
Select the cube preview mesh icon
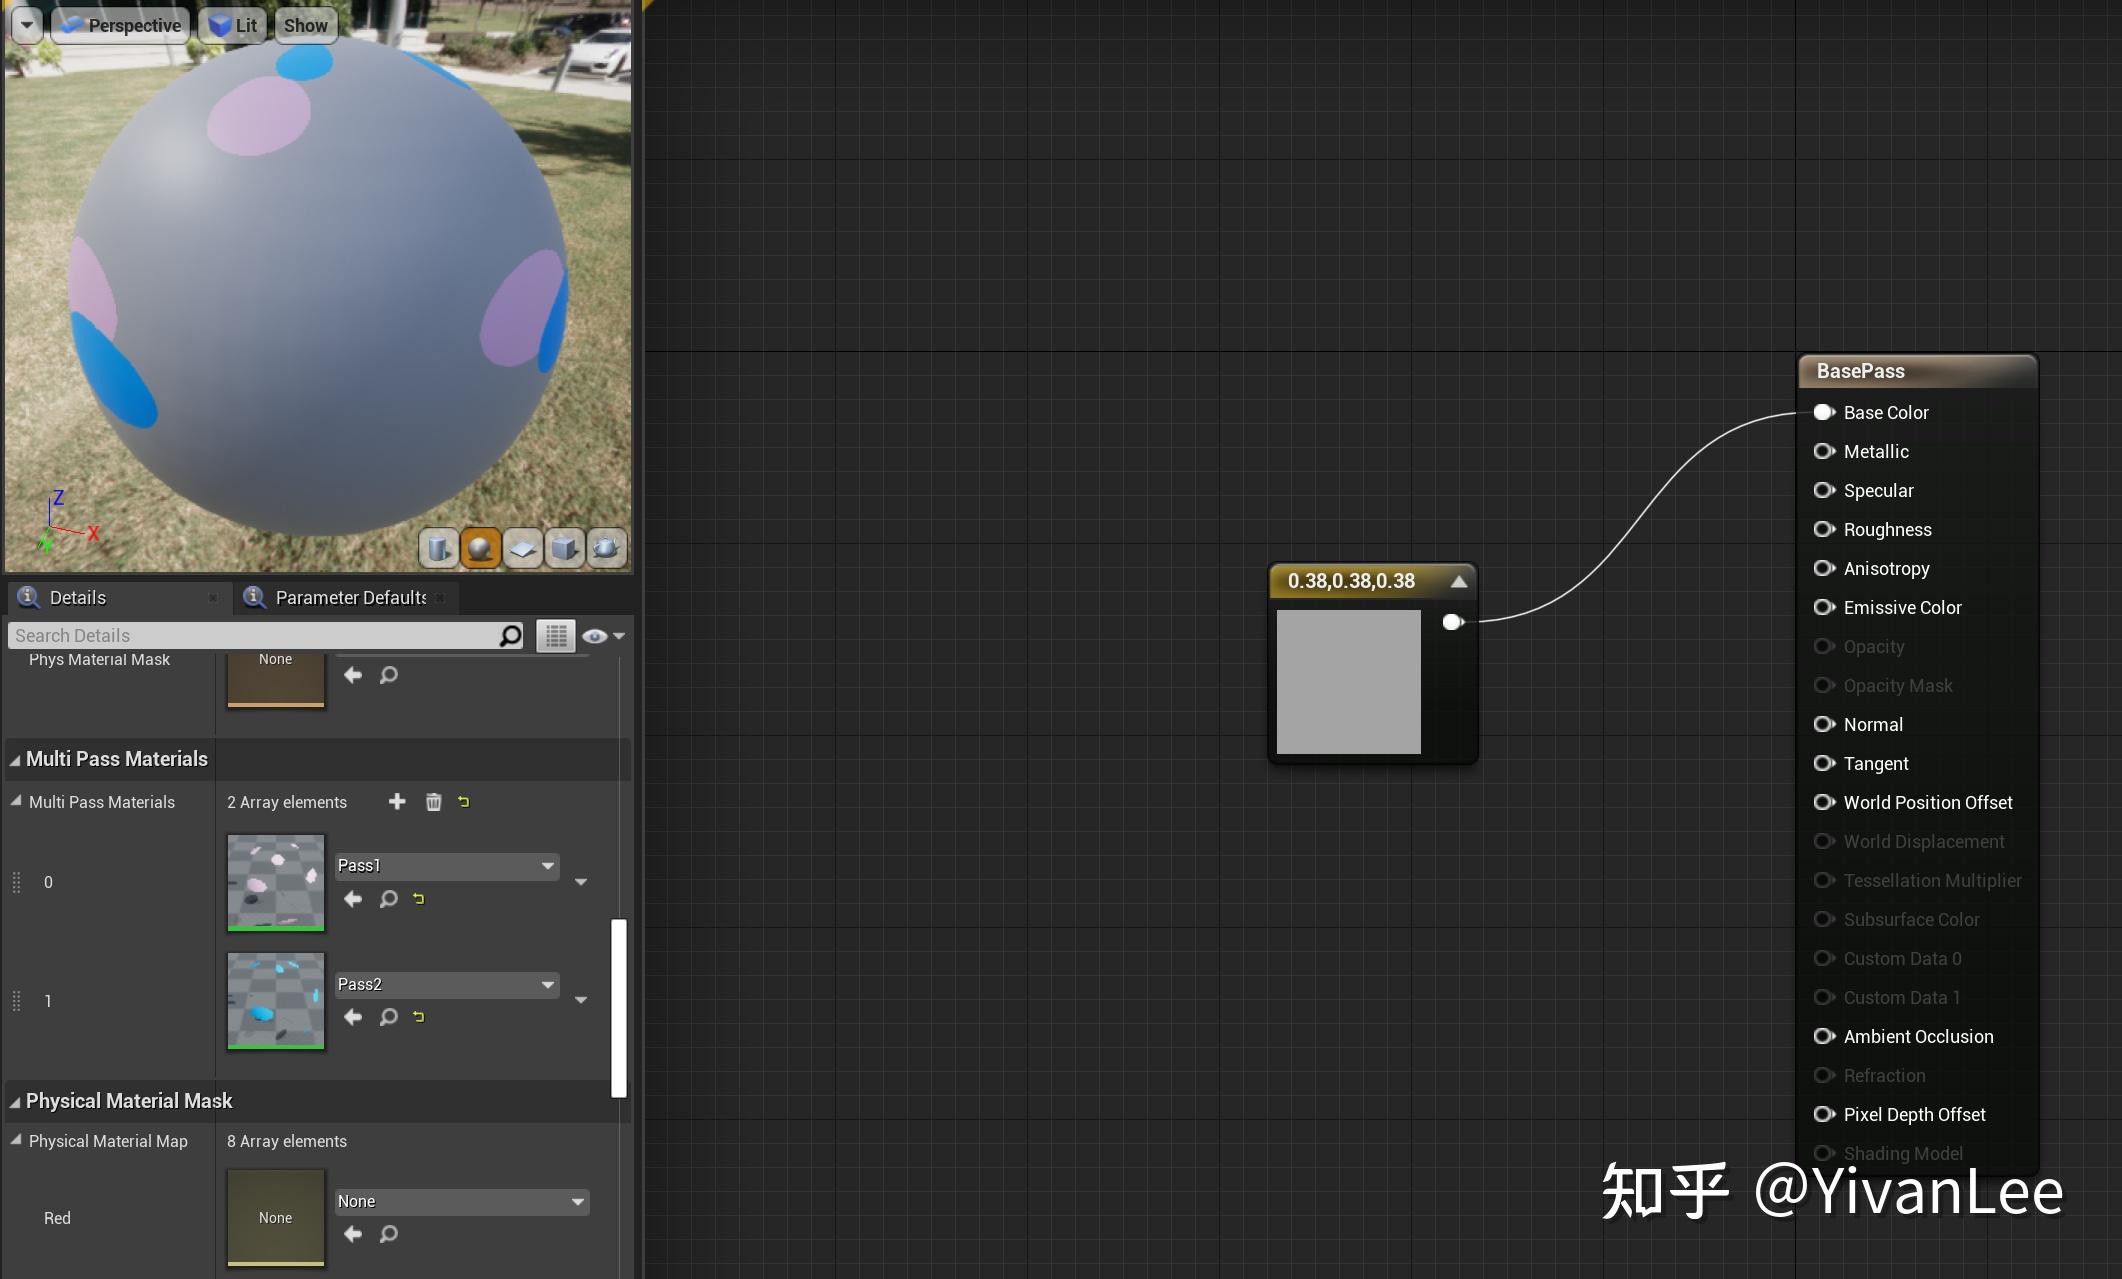(x=564, y=547)
